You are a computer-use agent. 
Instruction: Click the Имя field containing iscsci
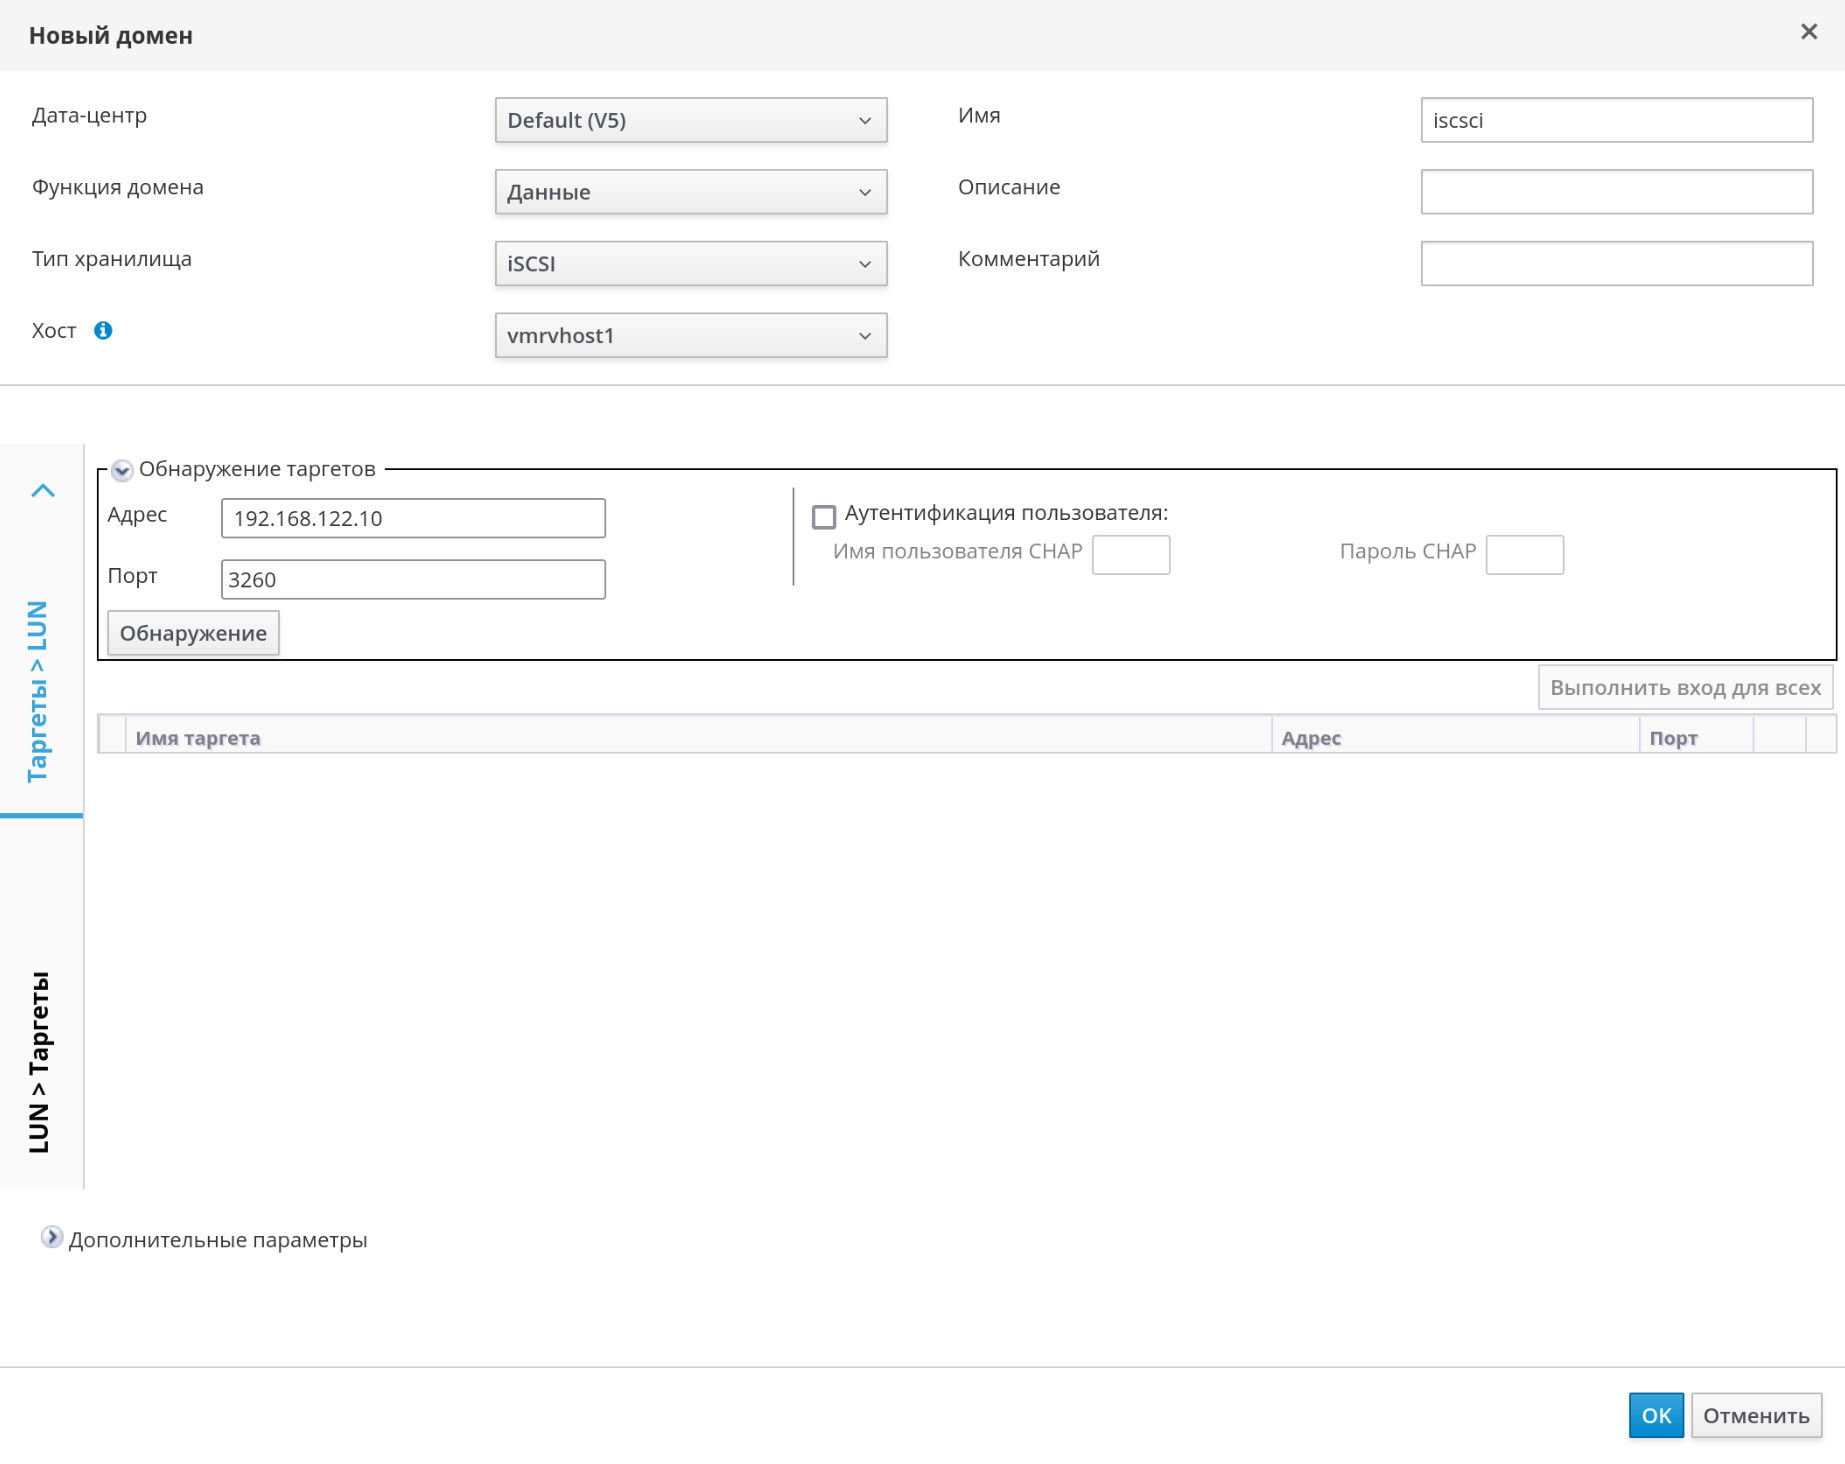(x=1615, y=120)
